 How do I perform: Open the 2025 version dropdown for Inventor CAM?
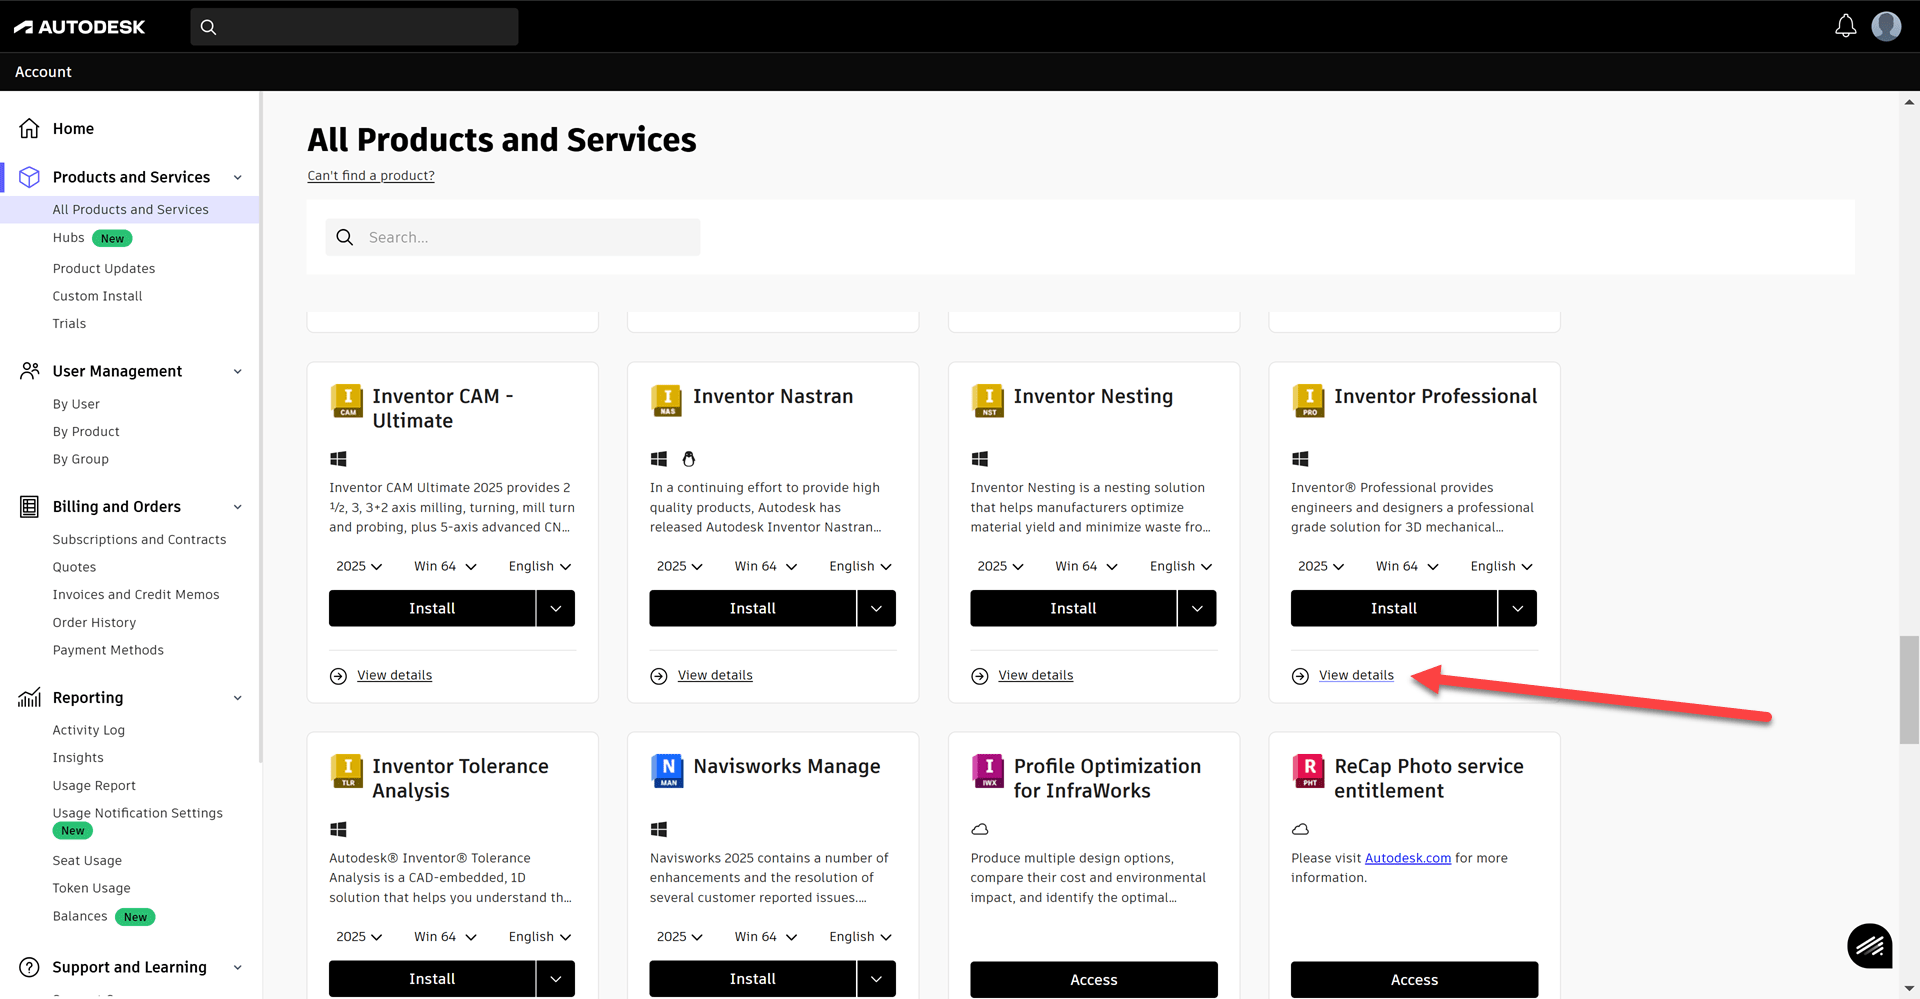click(x=359, y=566)
